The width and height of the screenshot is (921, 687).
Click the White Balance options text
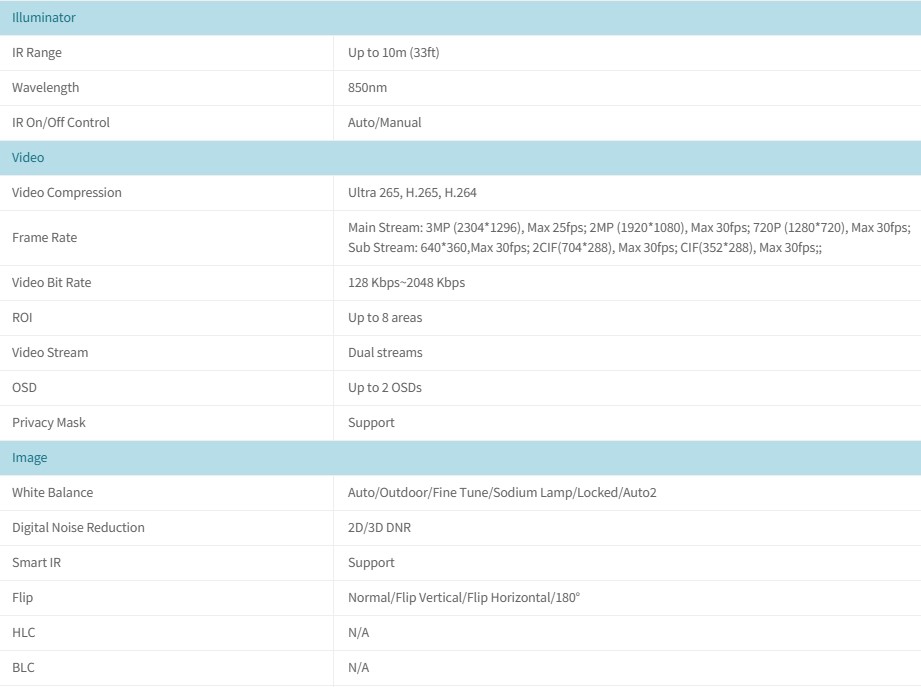502,493
